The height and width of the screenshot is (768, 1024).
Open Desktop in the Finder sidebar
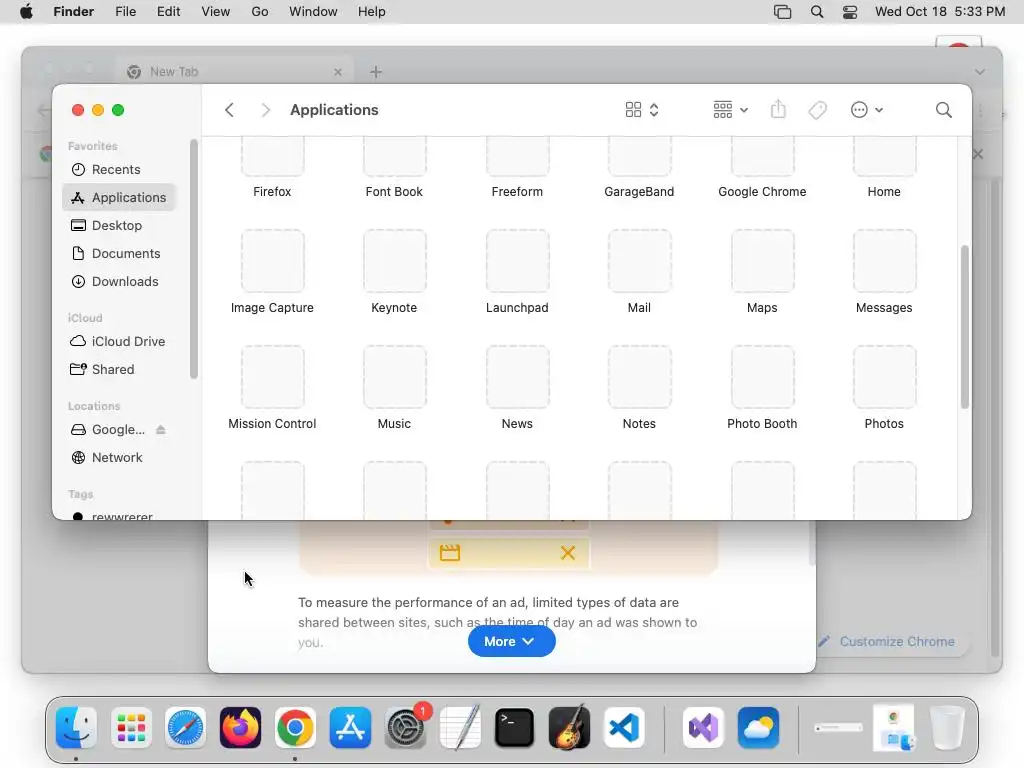pos(119,225)
